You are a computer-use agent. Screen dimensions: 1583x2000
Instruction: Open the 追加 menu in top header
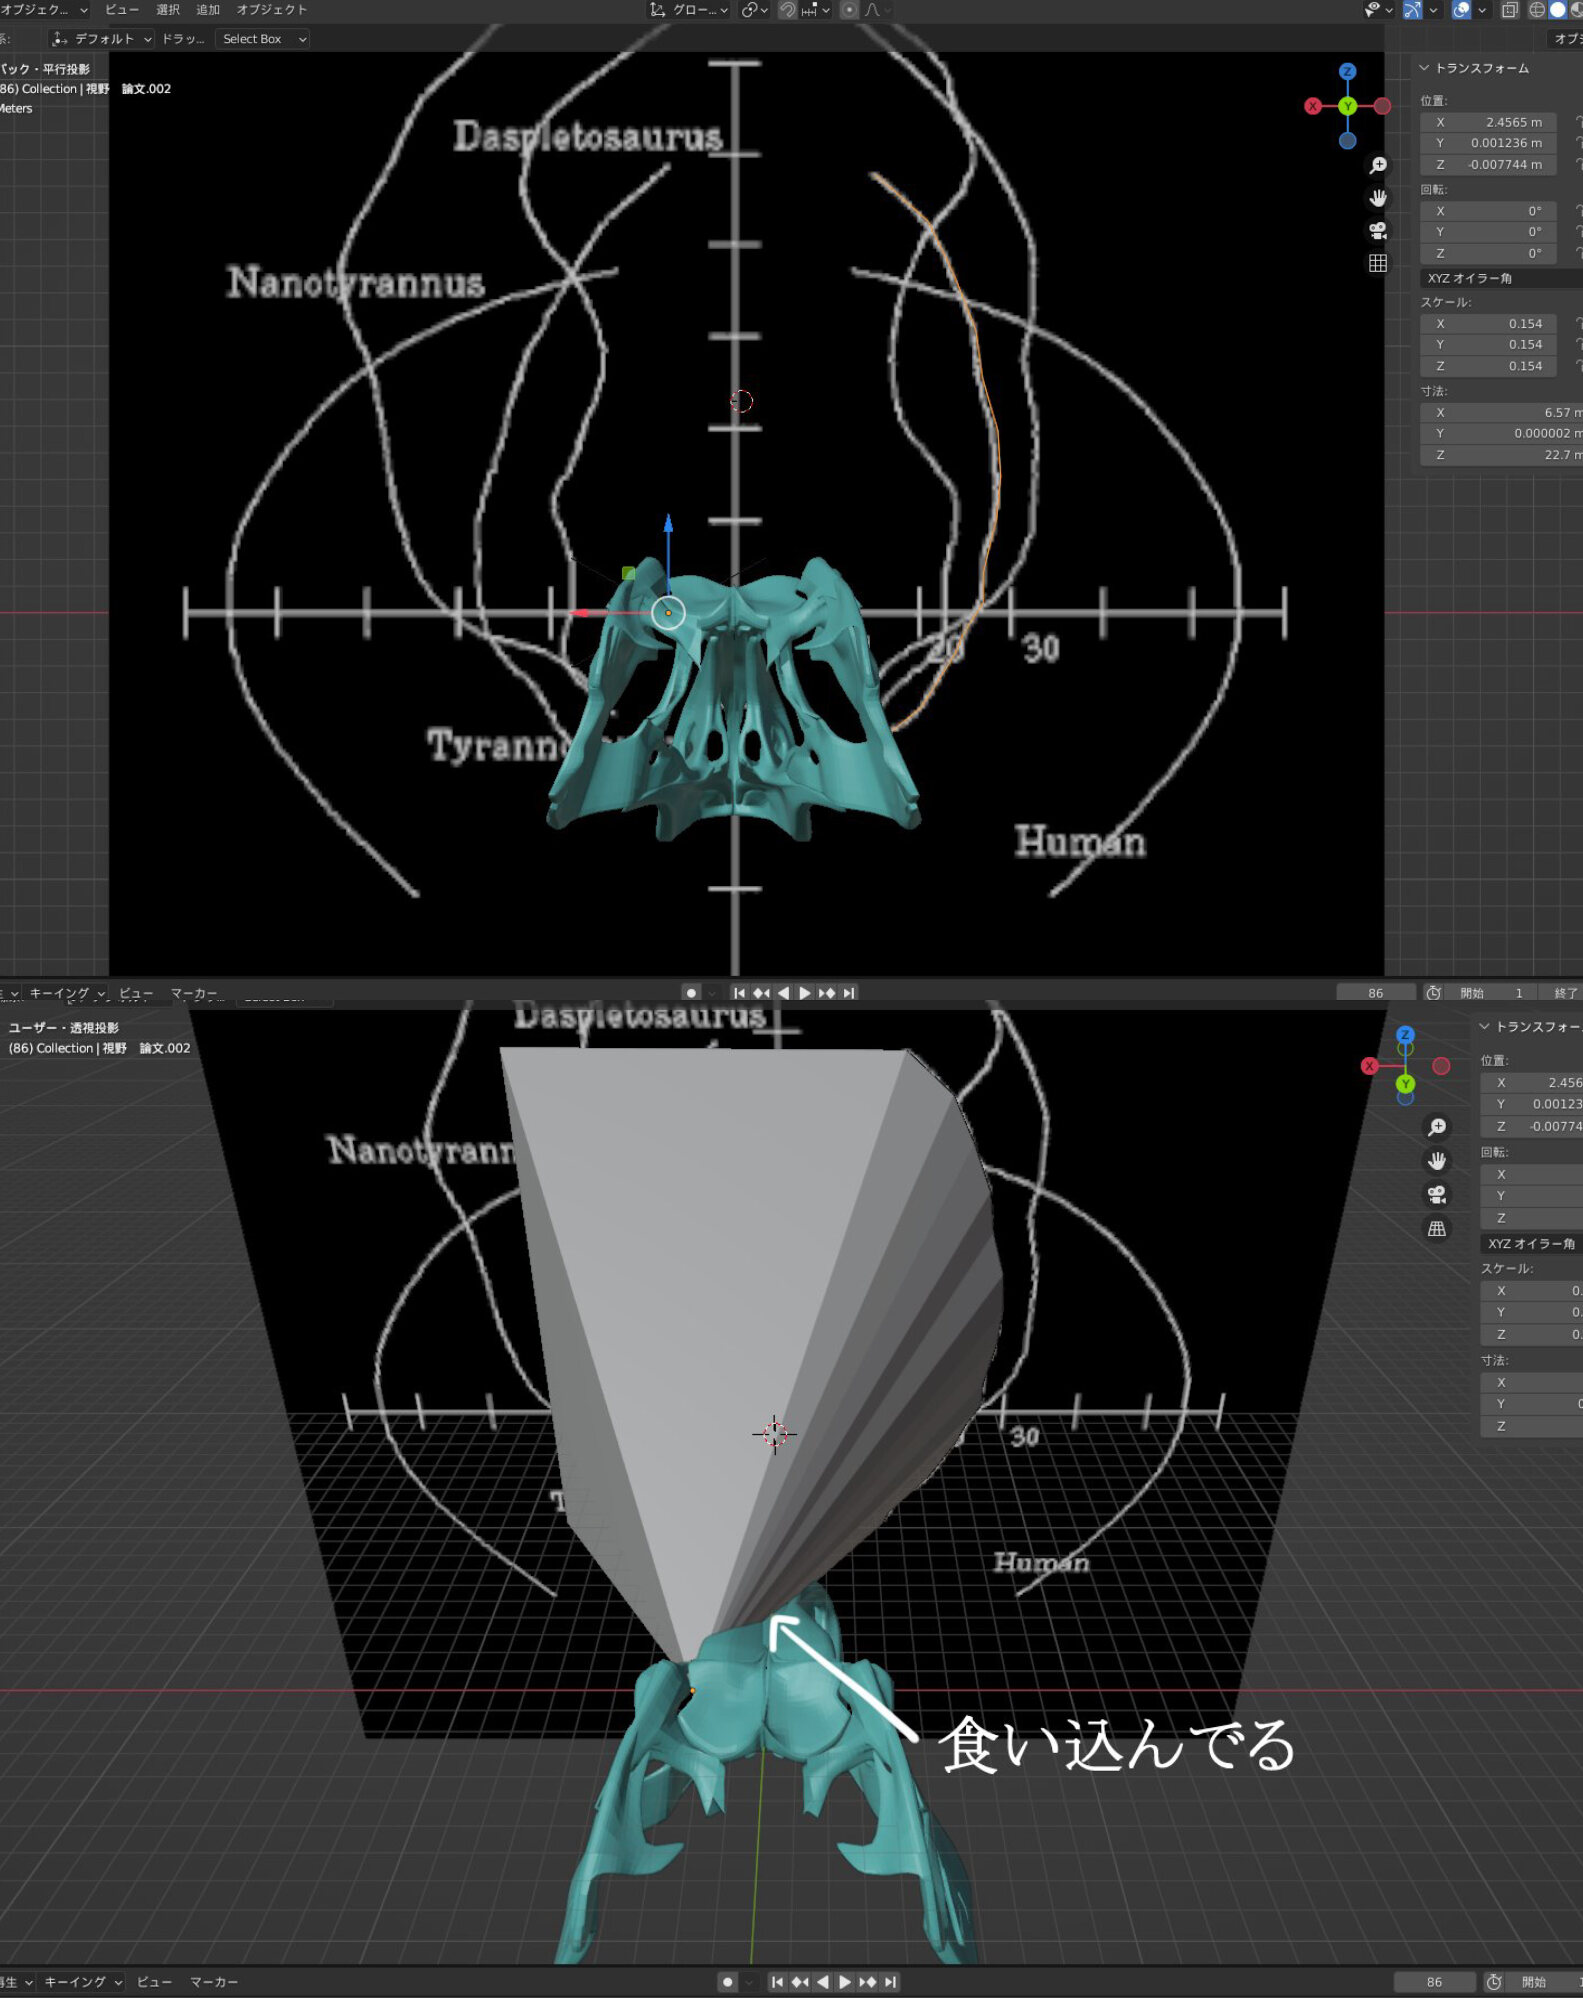click(208, 10)
